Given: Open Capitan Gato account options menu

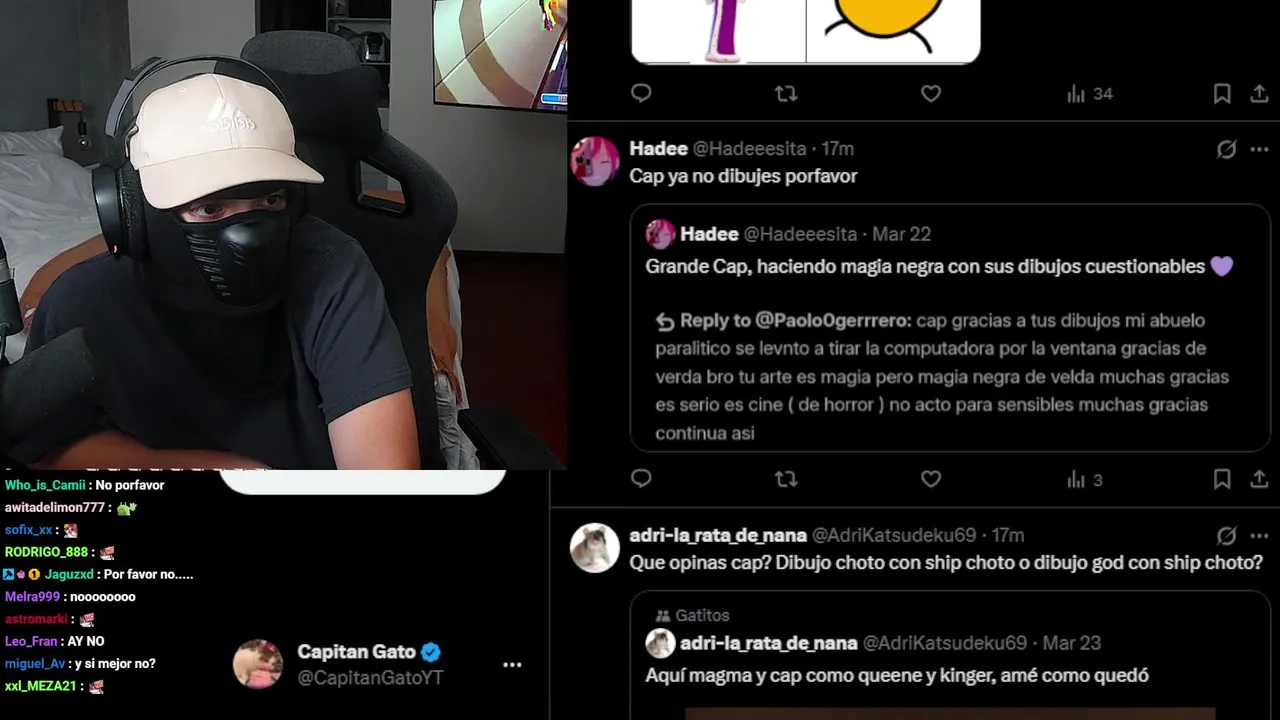Looking at the screenshot, I should [512, 664].
